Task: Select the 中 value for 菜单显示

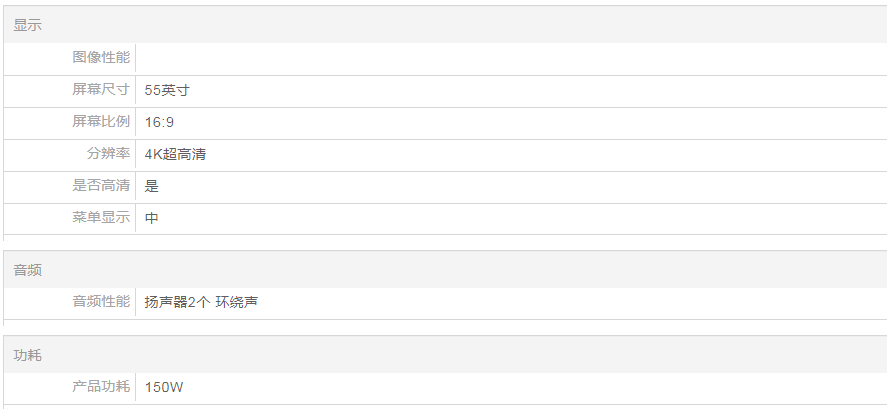Action: pos(152,218)
